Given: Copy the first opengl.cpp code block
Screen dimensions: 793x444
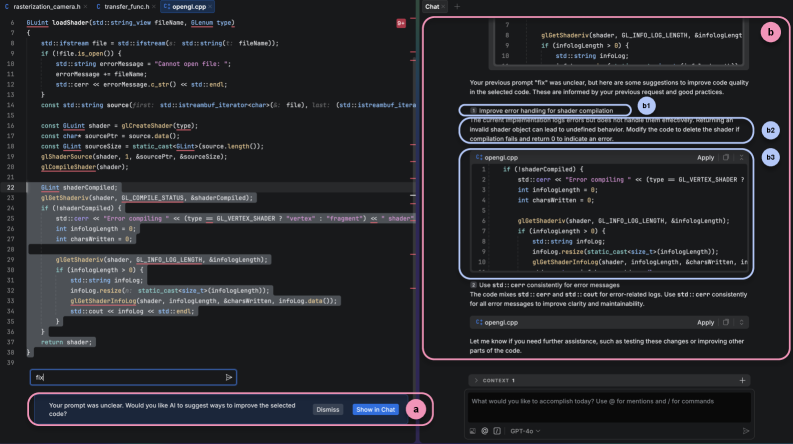Looking at the screenshot, I should 726,157.
